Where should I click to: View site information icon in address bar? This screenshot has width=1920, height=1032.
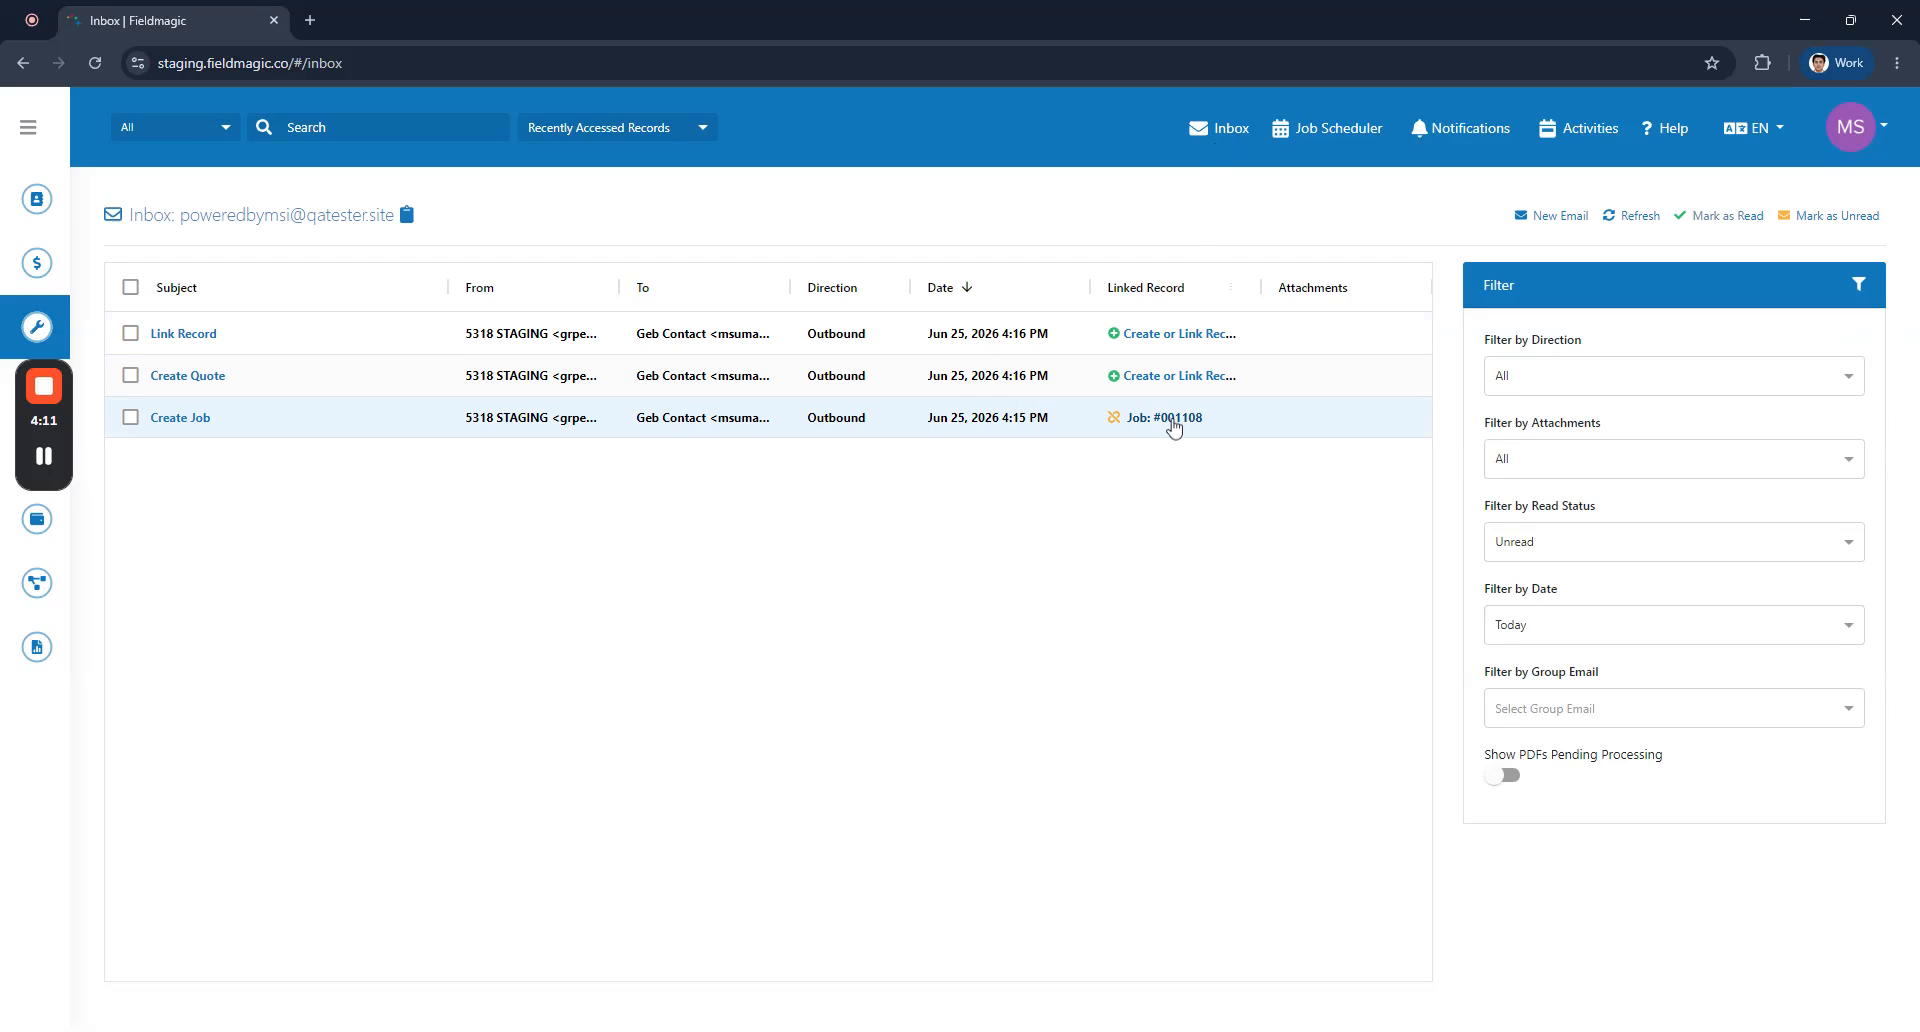pyautogui.click(x=138, y=63)
